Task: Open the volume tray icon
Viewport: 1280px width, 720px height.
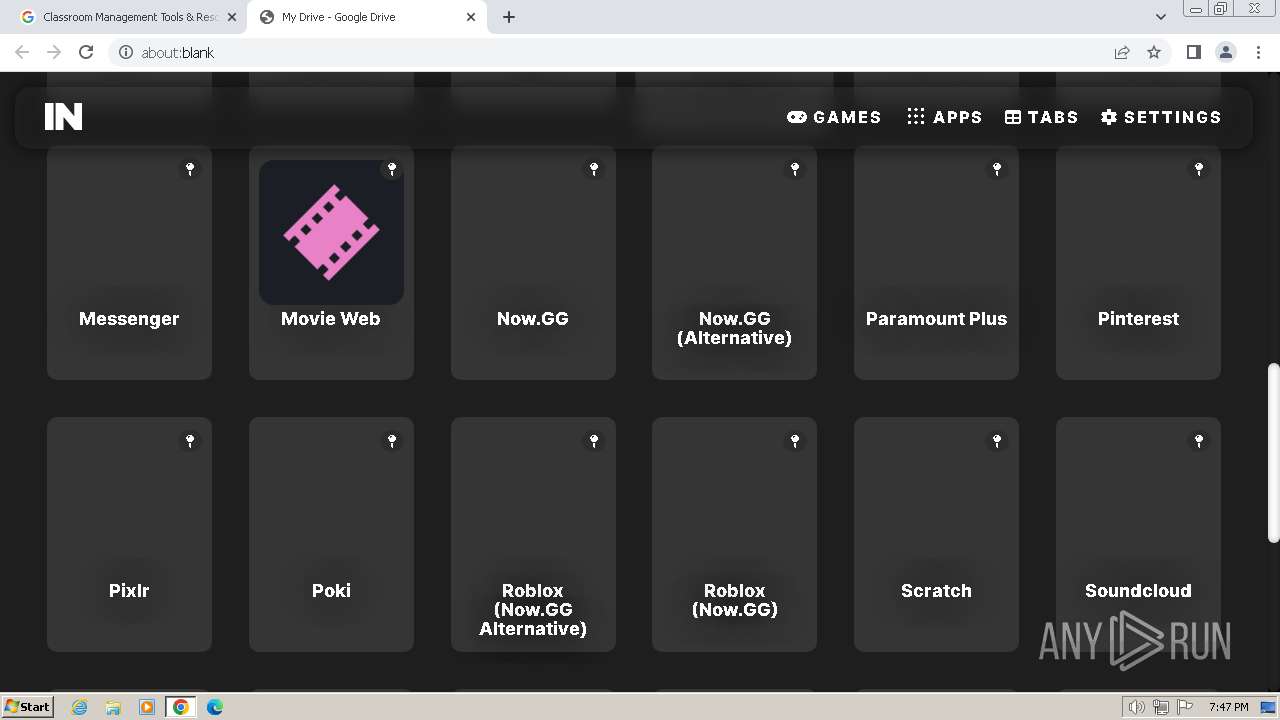Action: coord(1137,707)
